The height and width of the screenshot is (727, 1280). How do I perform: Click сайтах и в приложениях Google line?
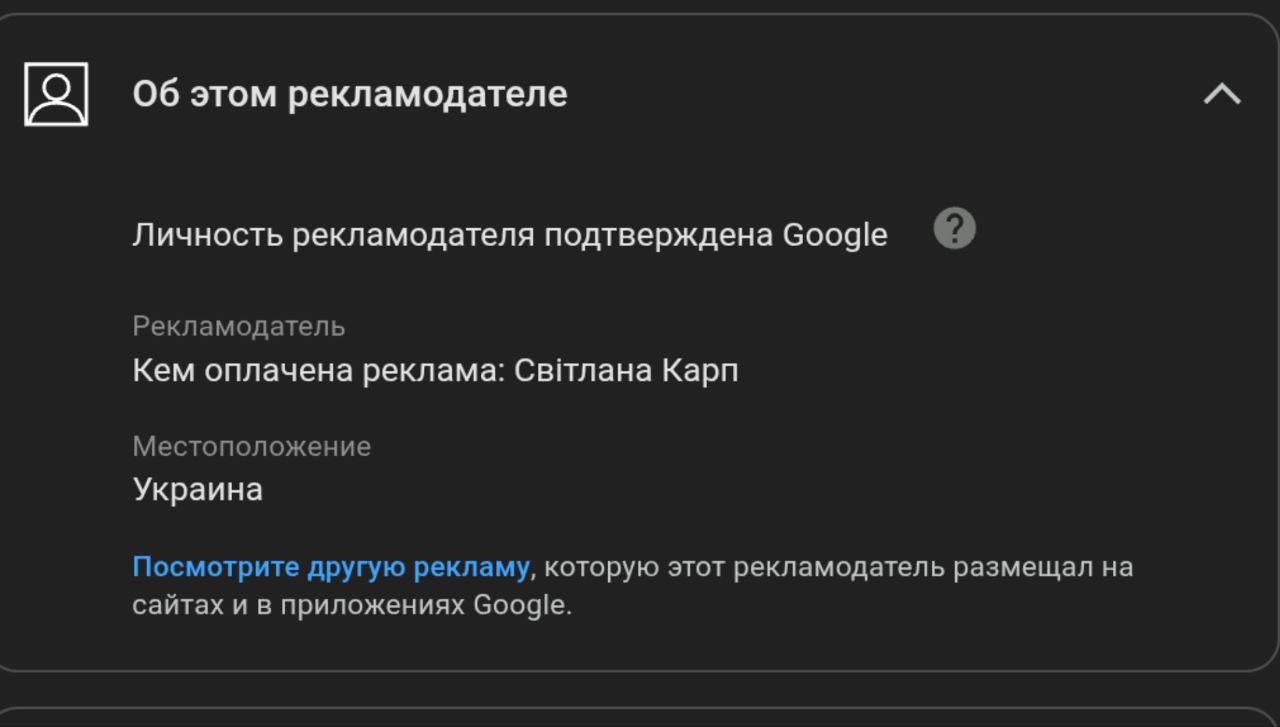tap(352, 606)
